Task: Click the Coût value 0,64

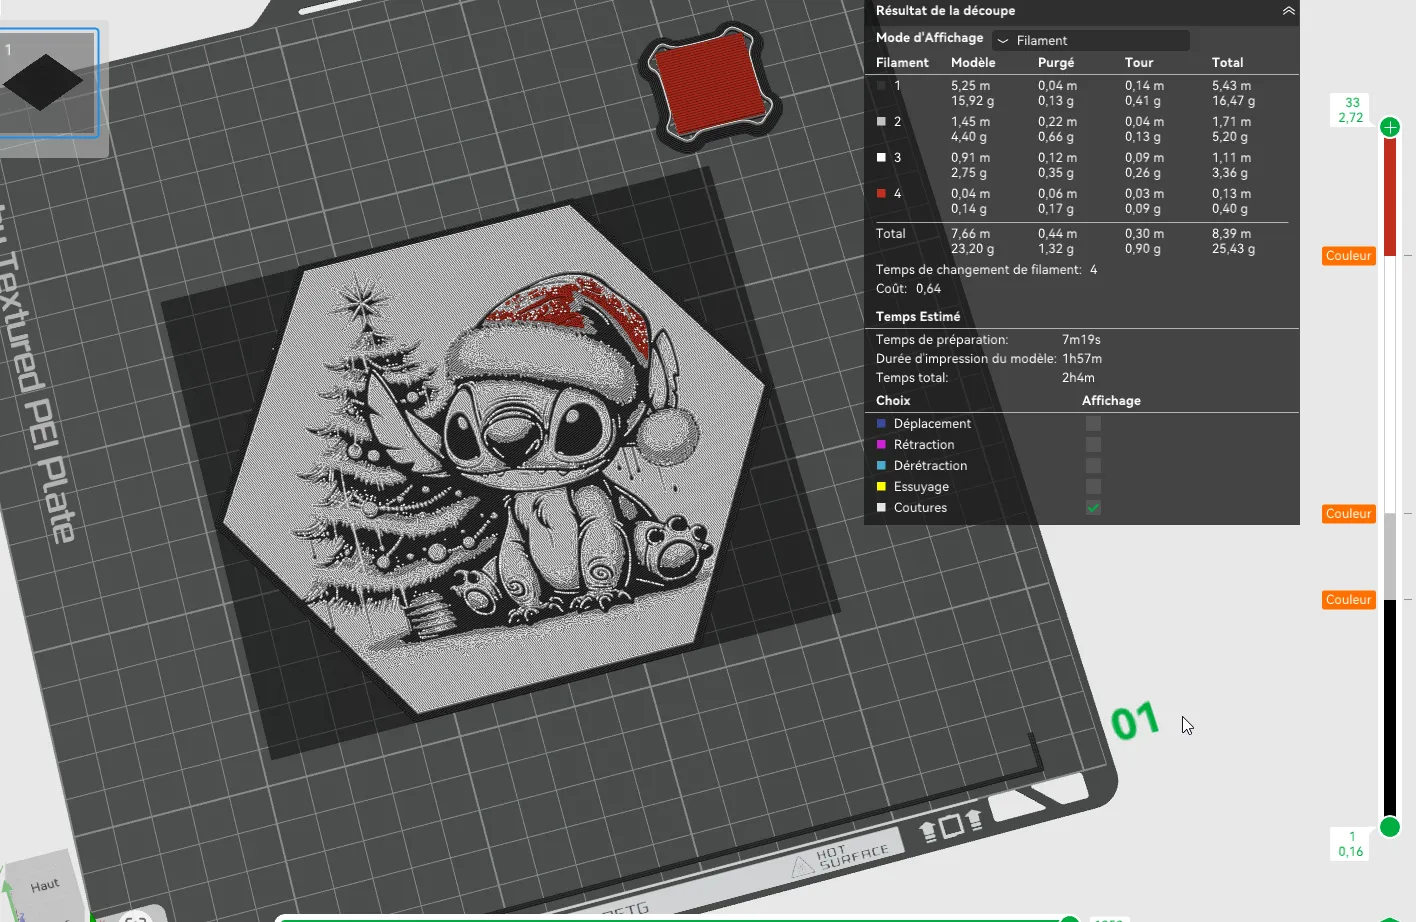Action: (928, 289)
